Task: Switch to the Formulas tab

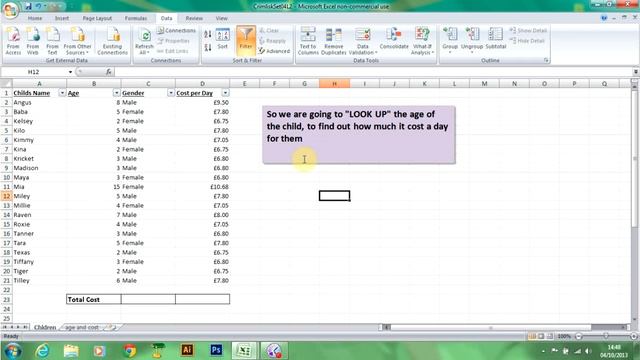Action: 136,18
